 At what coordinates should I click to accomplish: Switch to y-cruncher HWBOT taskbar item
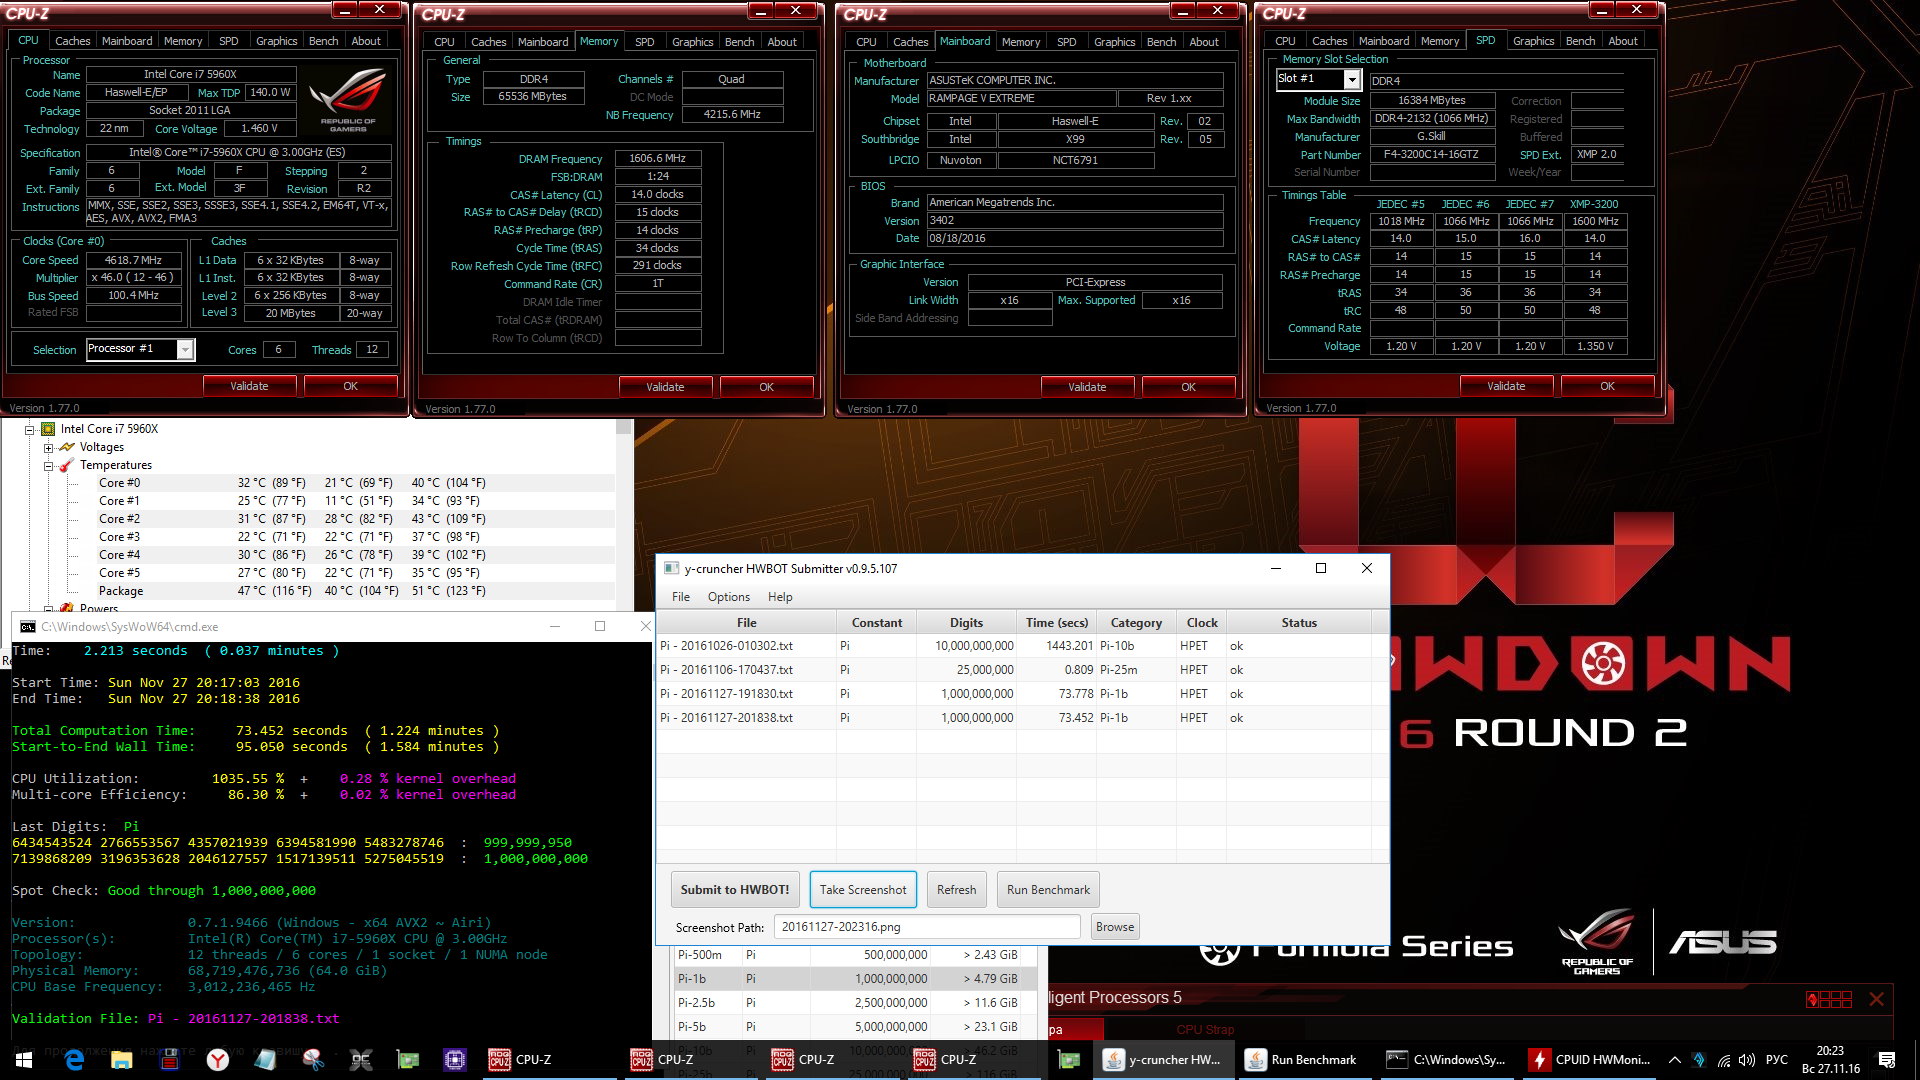(1162, 1060)
